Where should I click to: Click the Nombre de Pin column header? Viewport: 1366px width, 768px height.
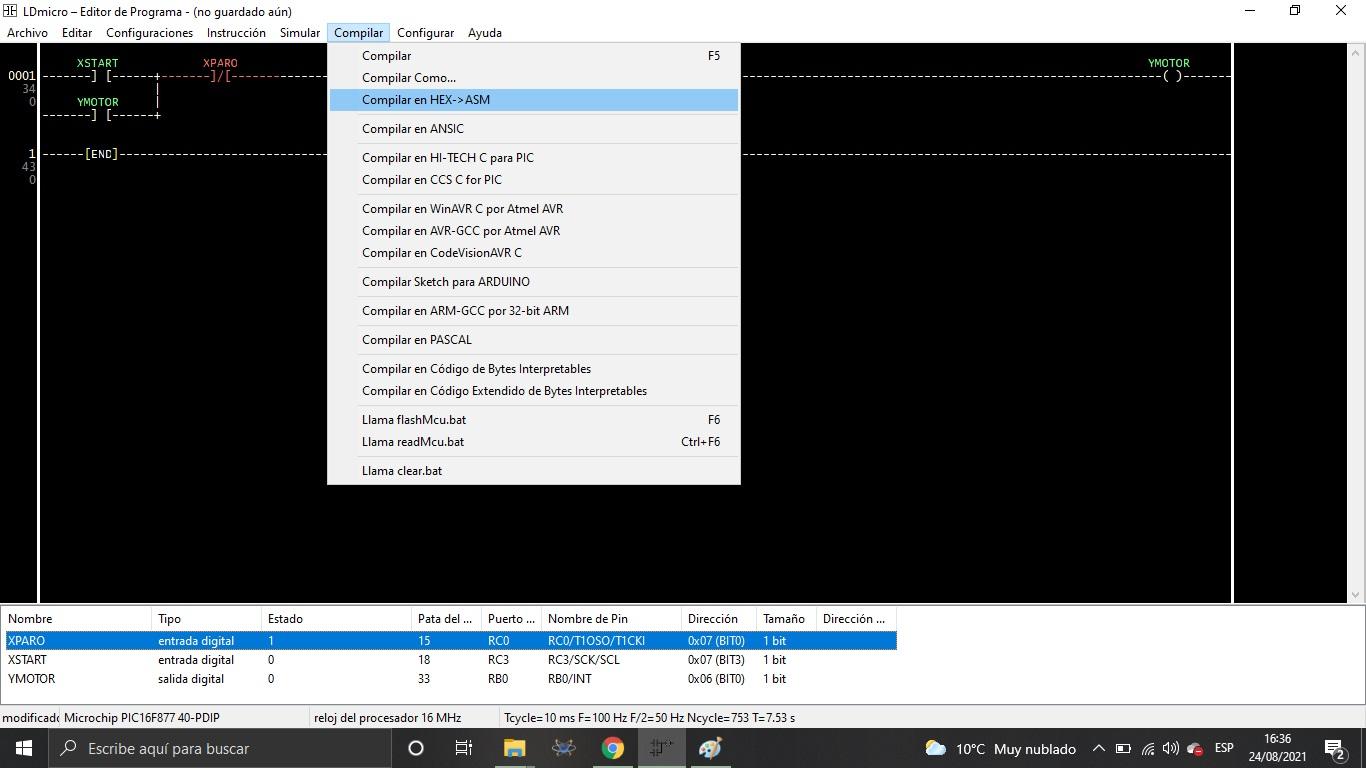(613, 619)
